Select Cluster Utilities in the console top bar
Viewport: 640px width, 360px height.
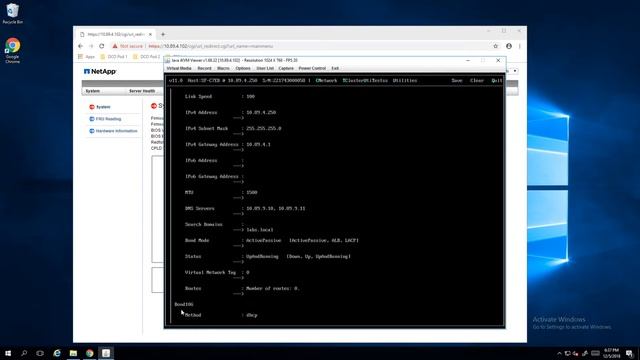tap(365, 80)
